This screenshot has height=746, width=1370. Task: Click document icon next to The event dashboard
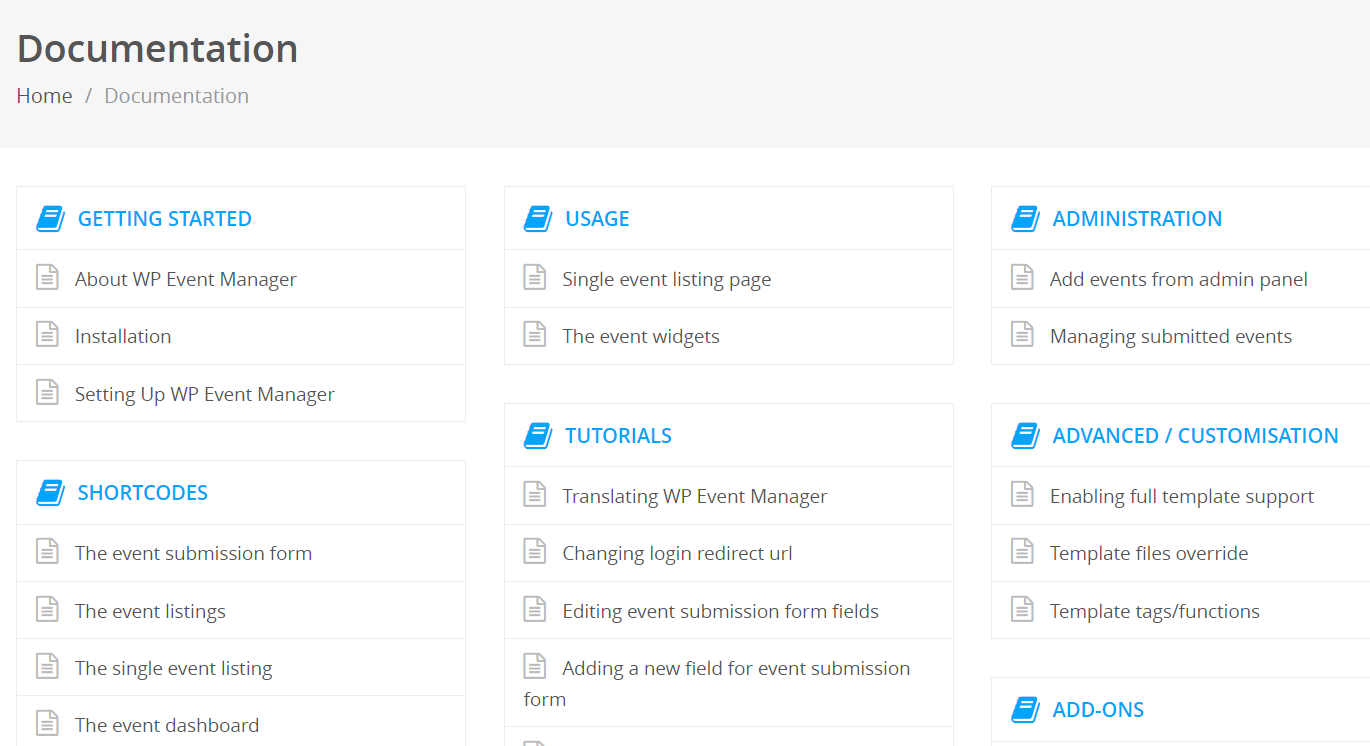pos(47,723)
